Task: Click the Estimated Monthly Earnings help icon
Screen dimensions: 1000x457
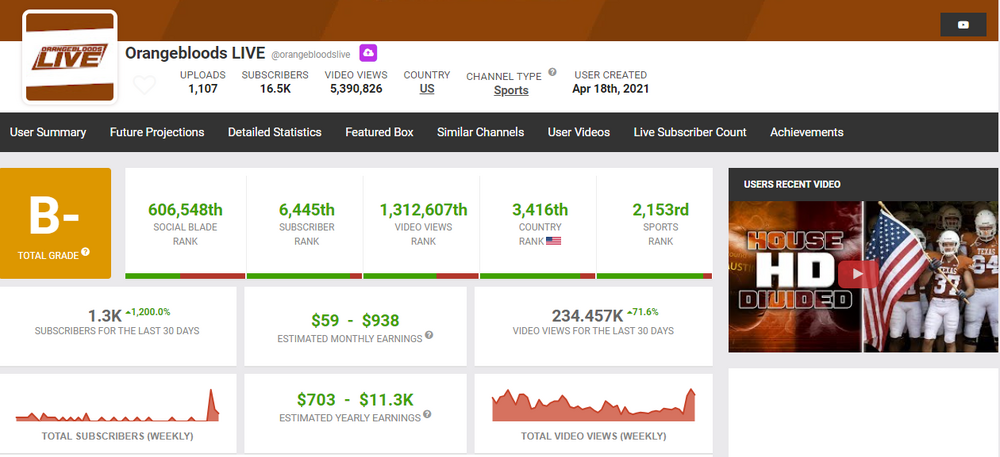Action: click(429, 335)
